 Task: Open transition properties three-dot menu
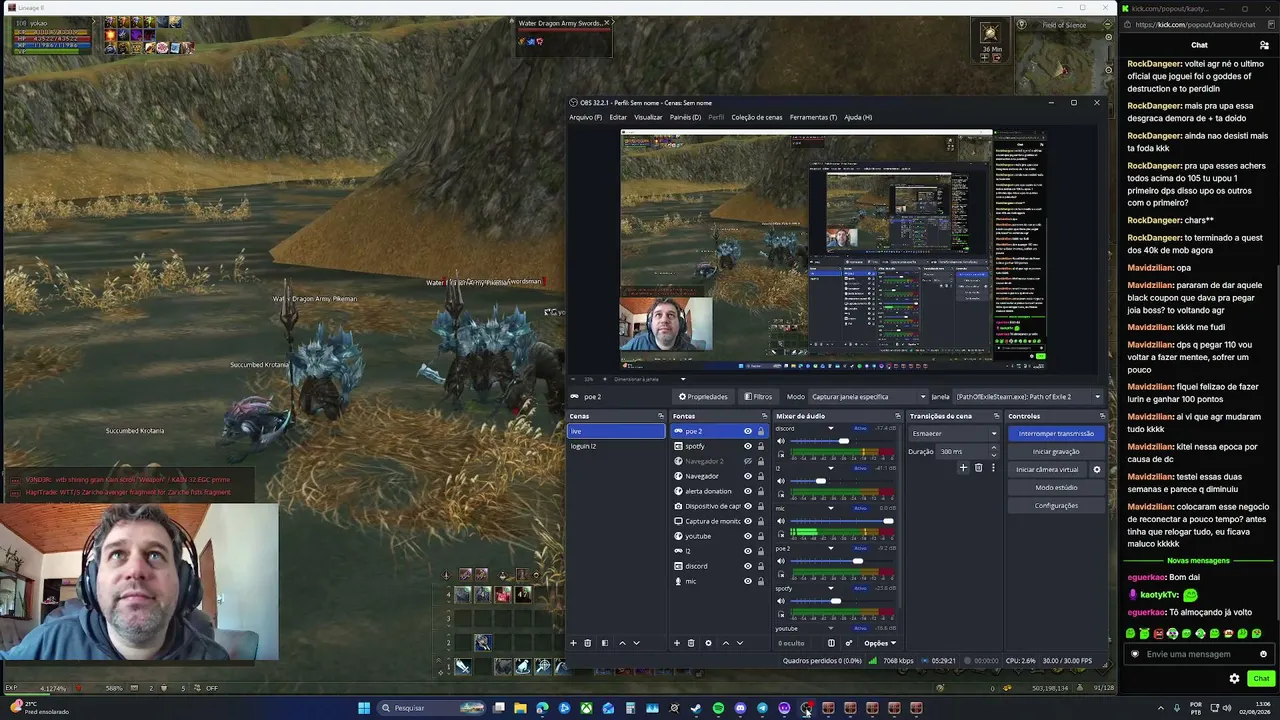click(993, 467)
